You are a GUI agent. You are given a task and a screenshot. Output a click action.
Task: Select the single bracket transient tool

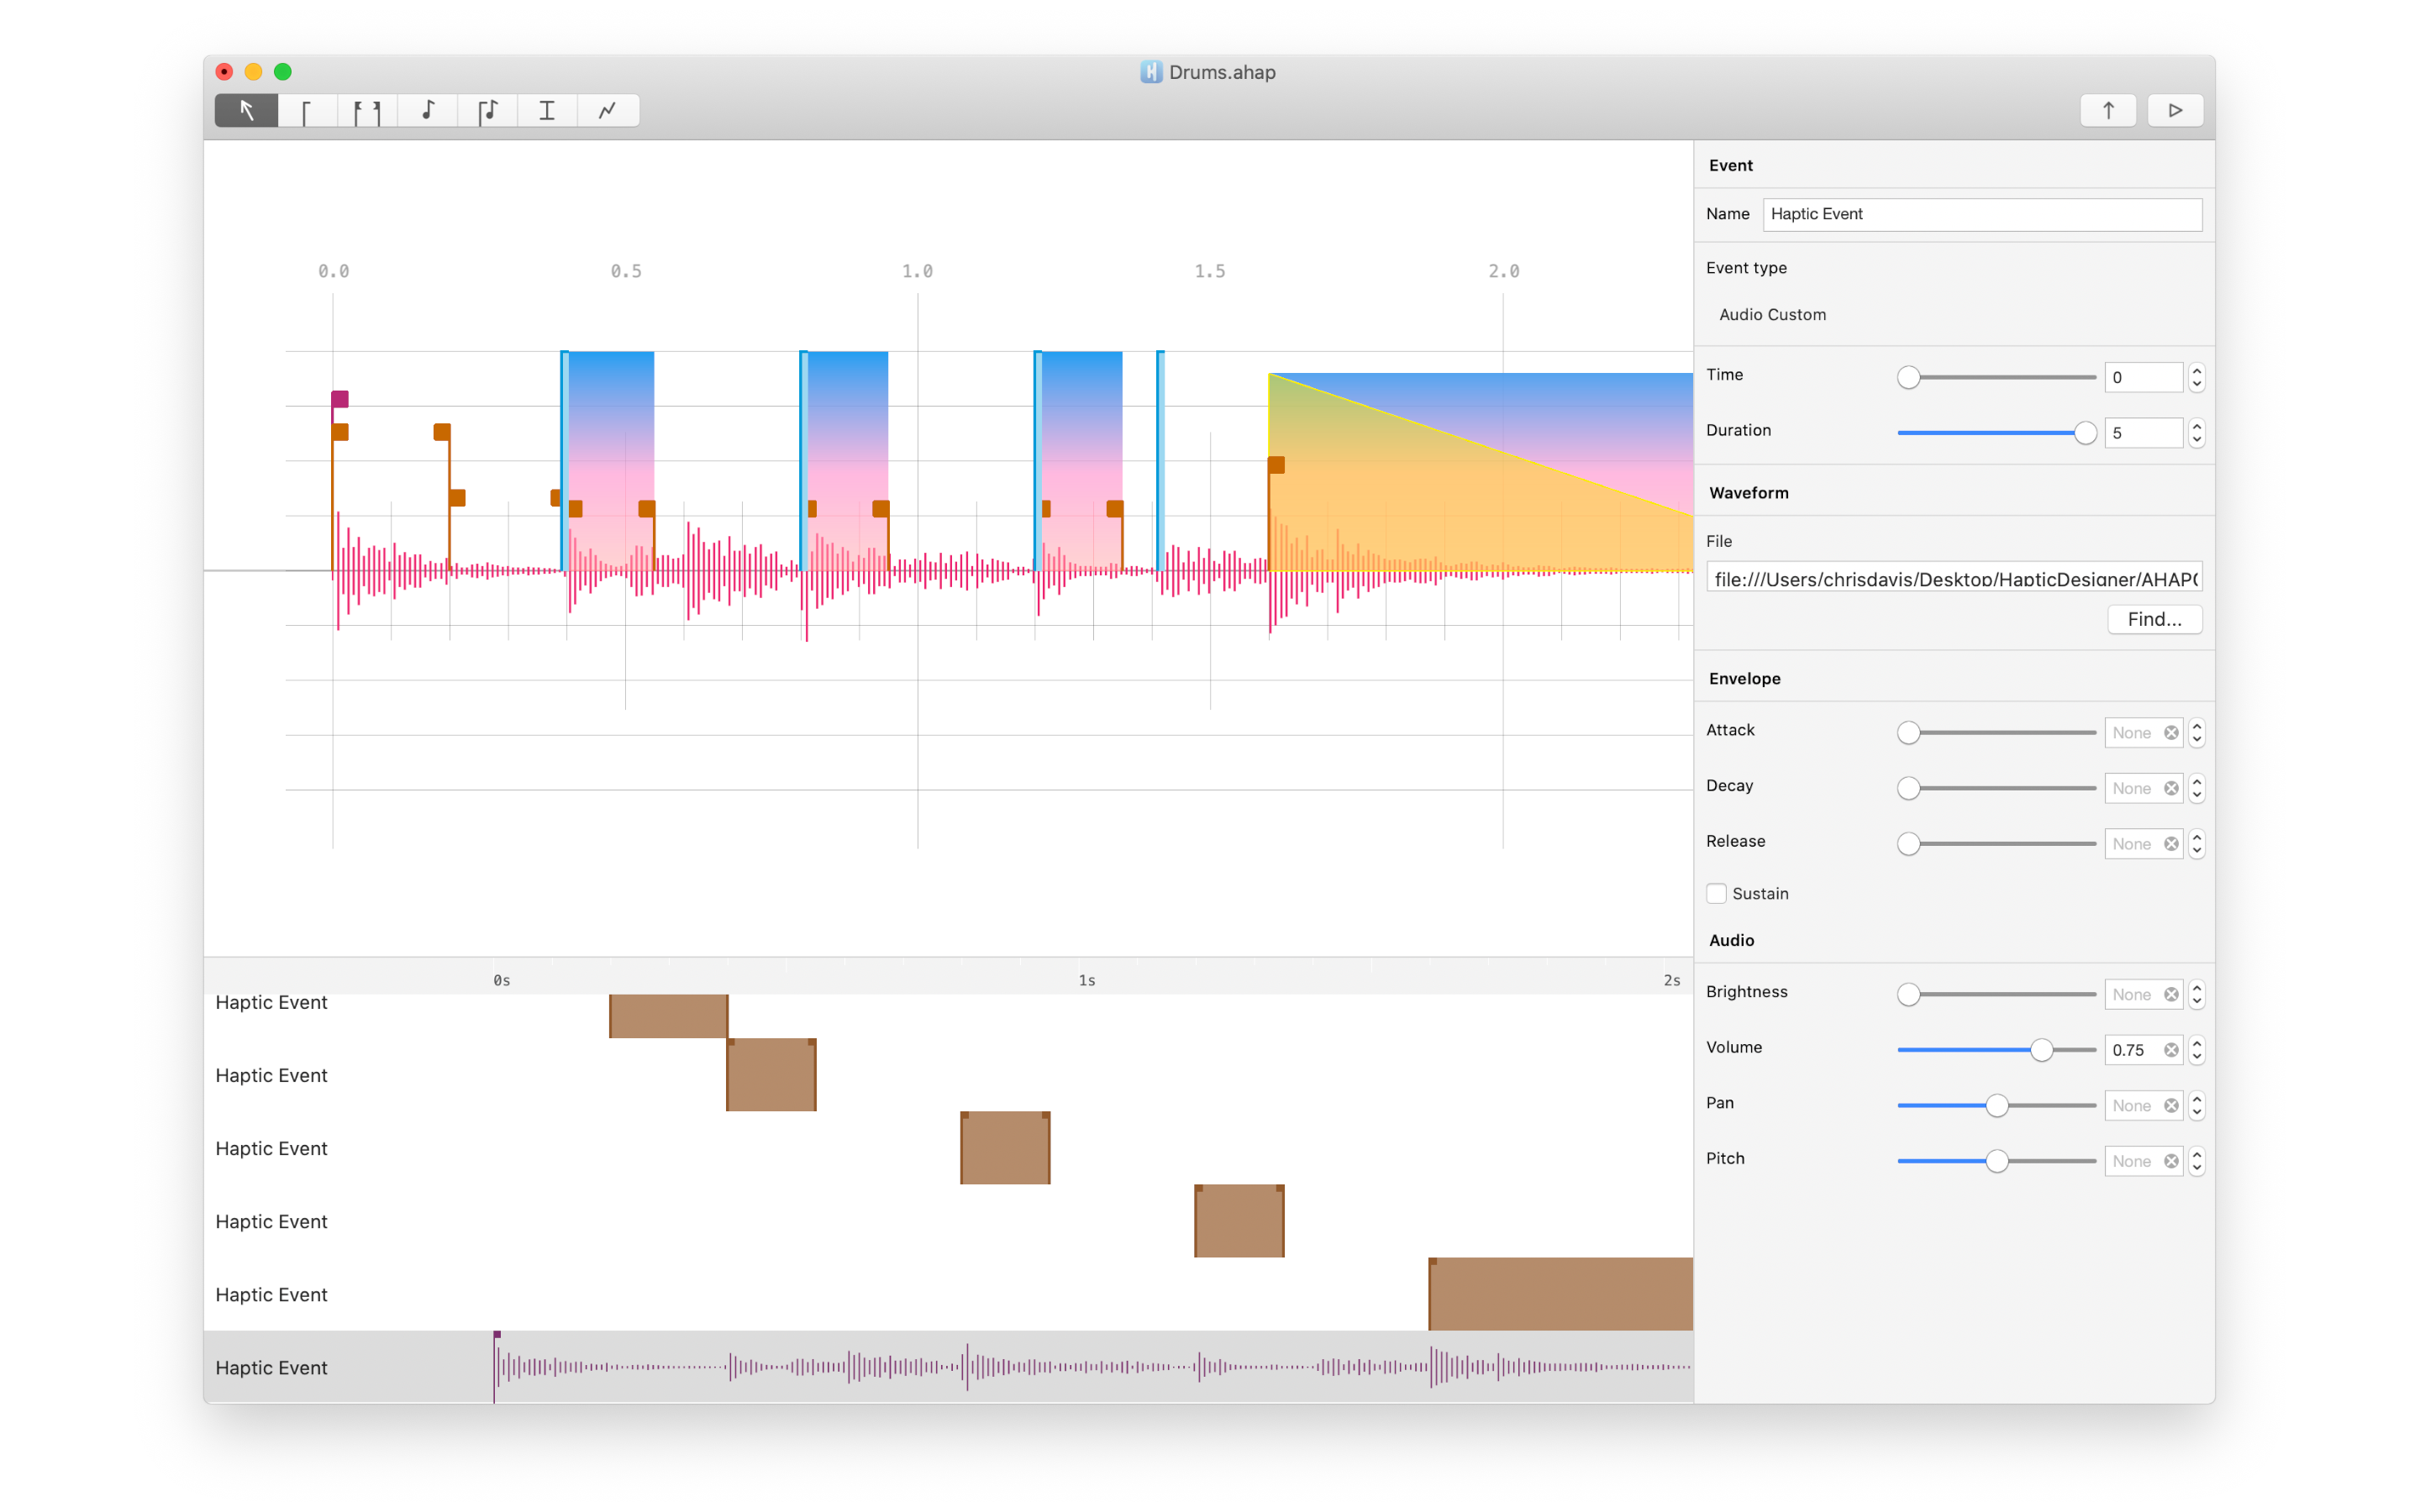(x=306, y=110)
